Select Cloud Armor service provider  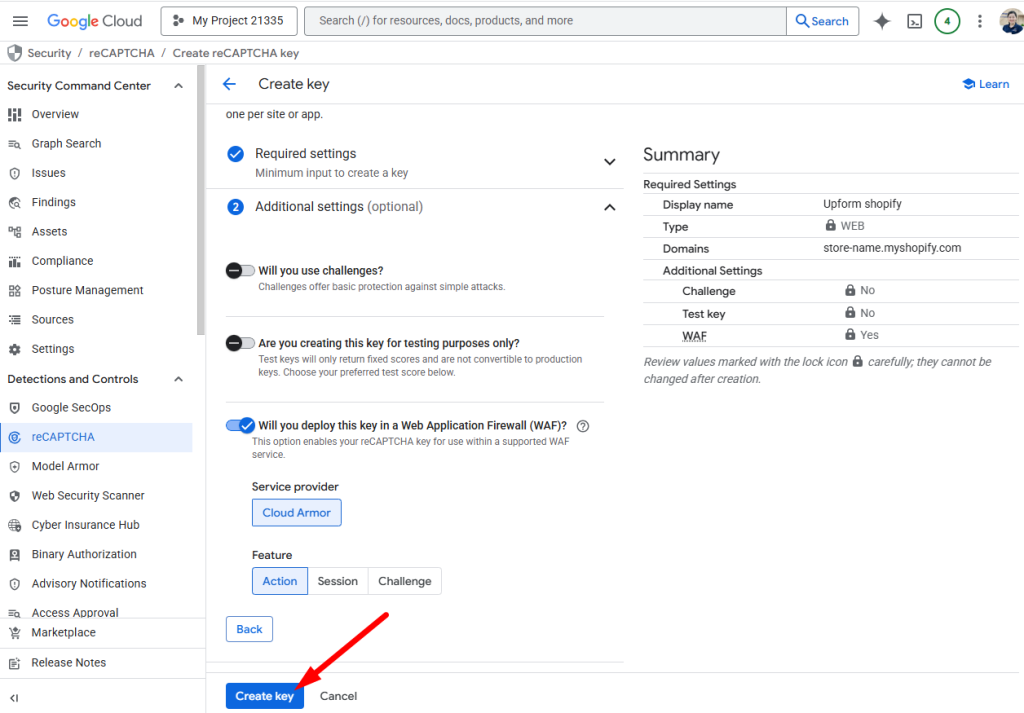click(296, 513)
